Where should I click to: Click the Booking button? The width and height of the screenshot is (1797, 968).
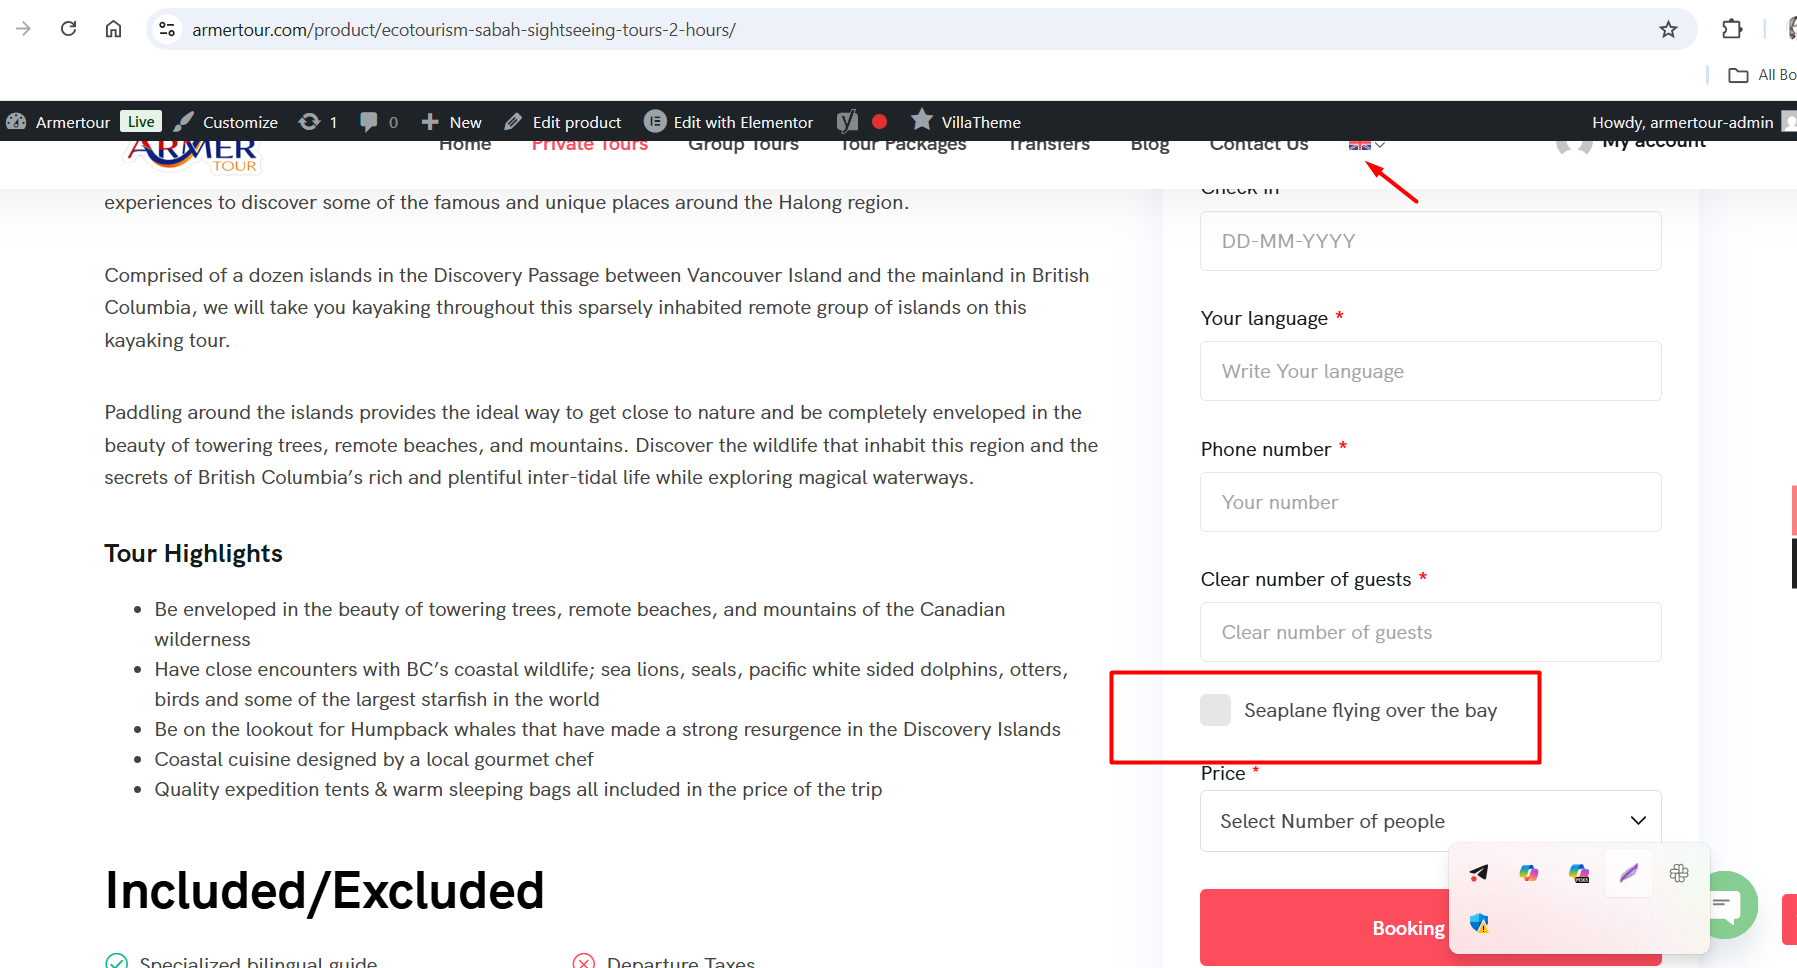pyautogui.click(x=1407, y=928)
